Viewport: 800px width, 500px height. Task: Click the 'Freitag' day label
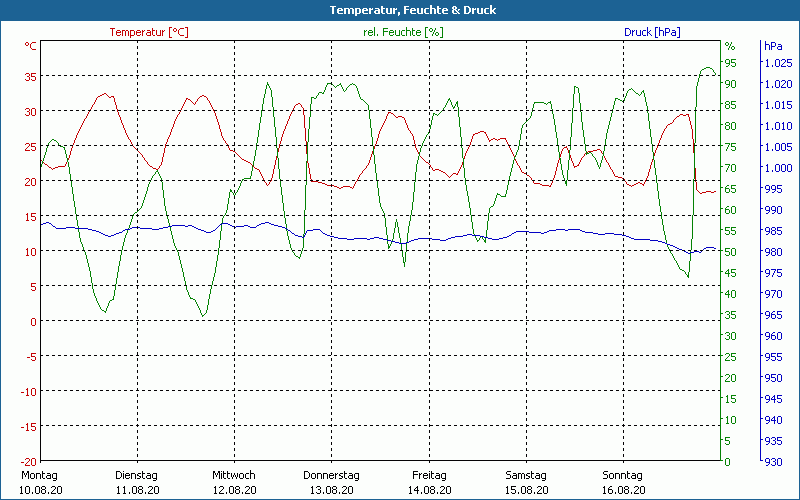click(429, 475)
